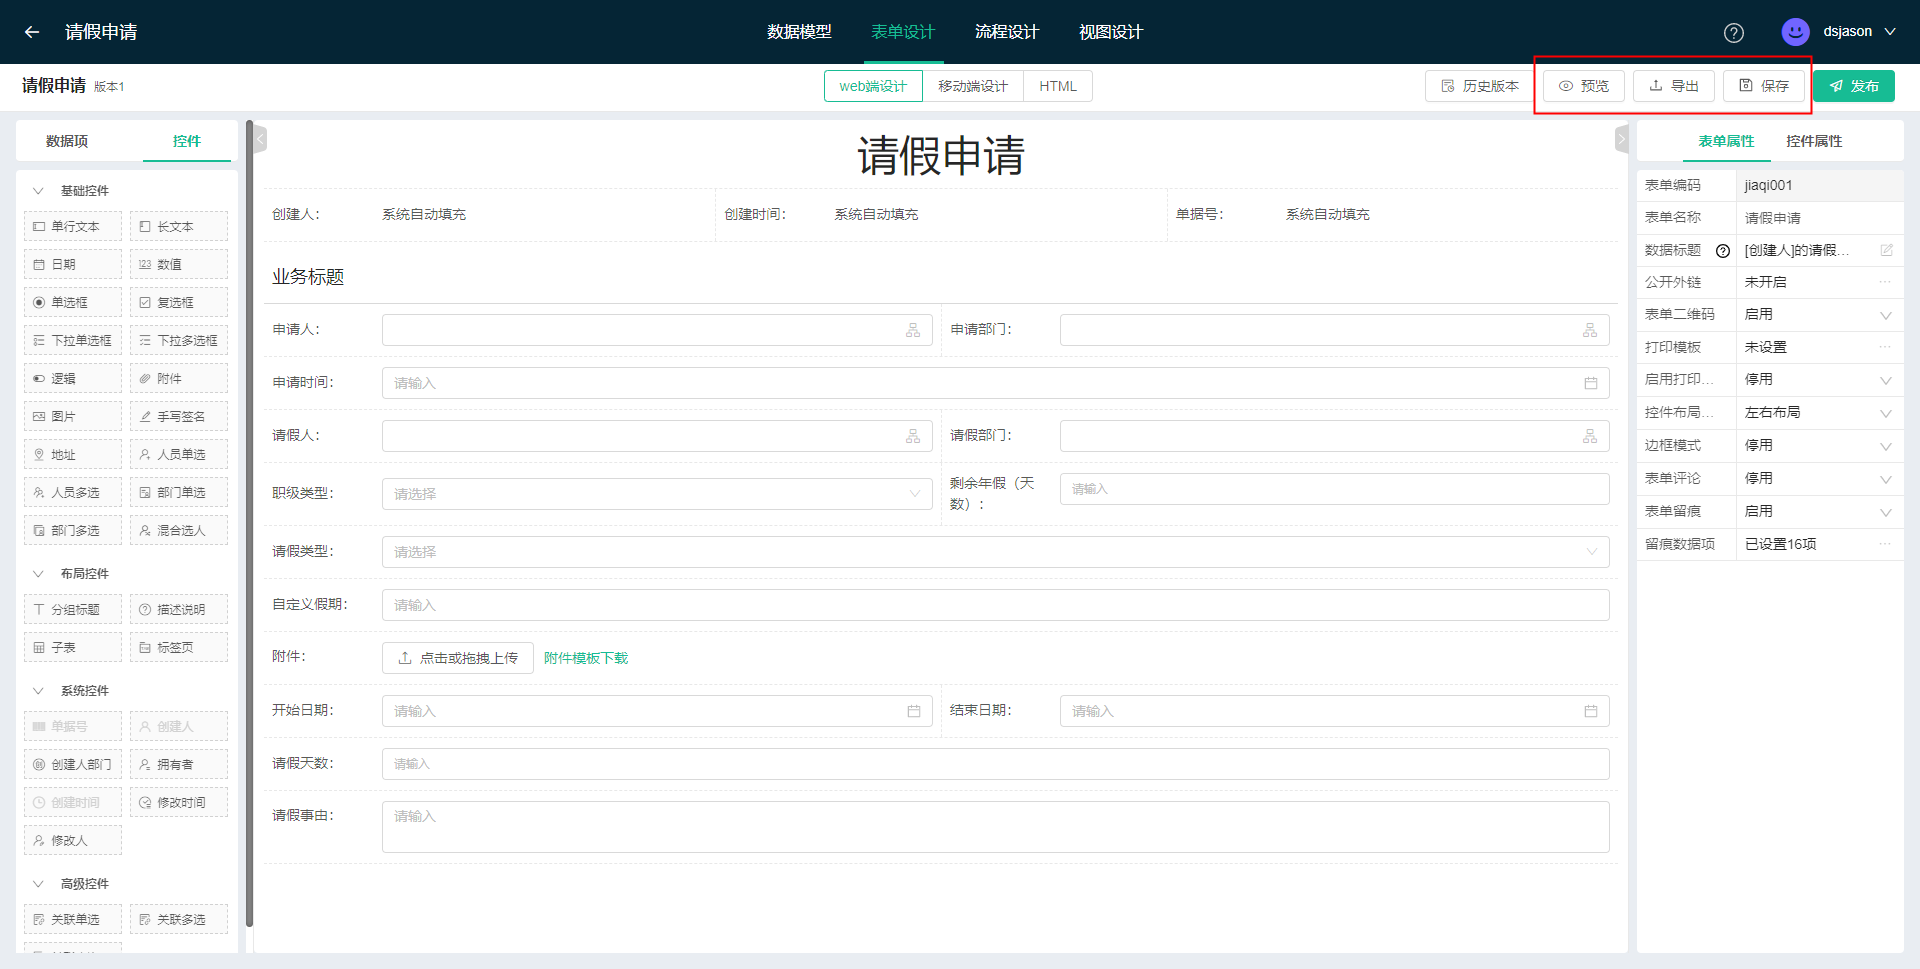The height and width of the screenshot is (969, 1920).
Task: Select the 手写签名 control
Action: click(x=179, y=416)
